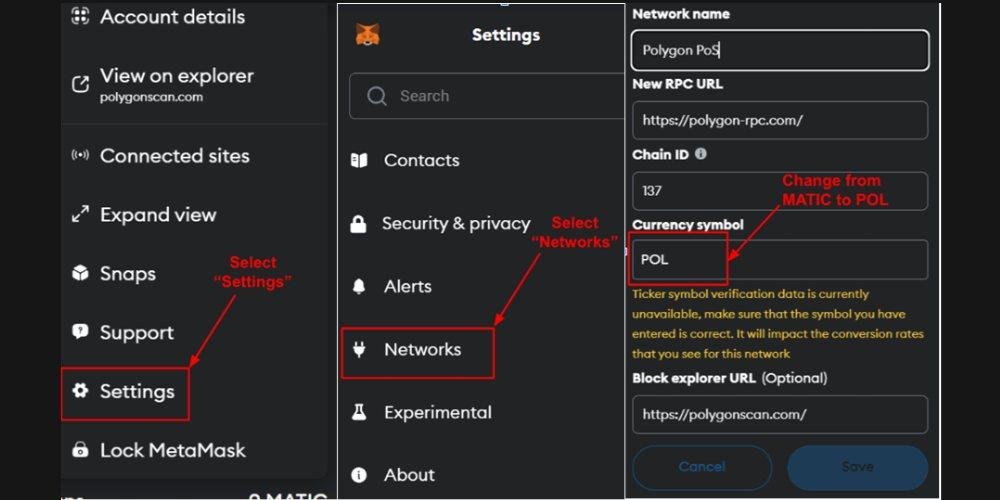Click the Cancel button
1000x500 pixels.
pos(702,467)
